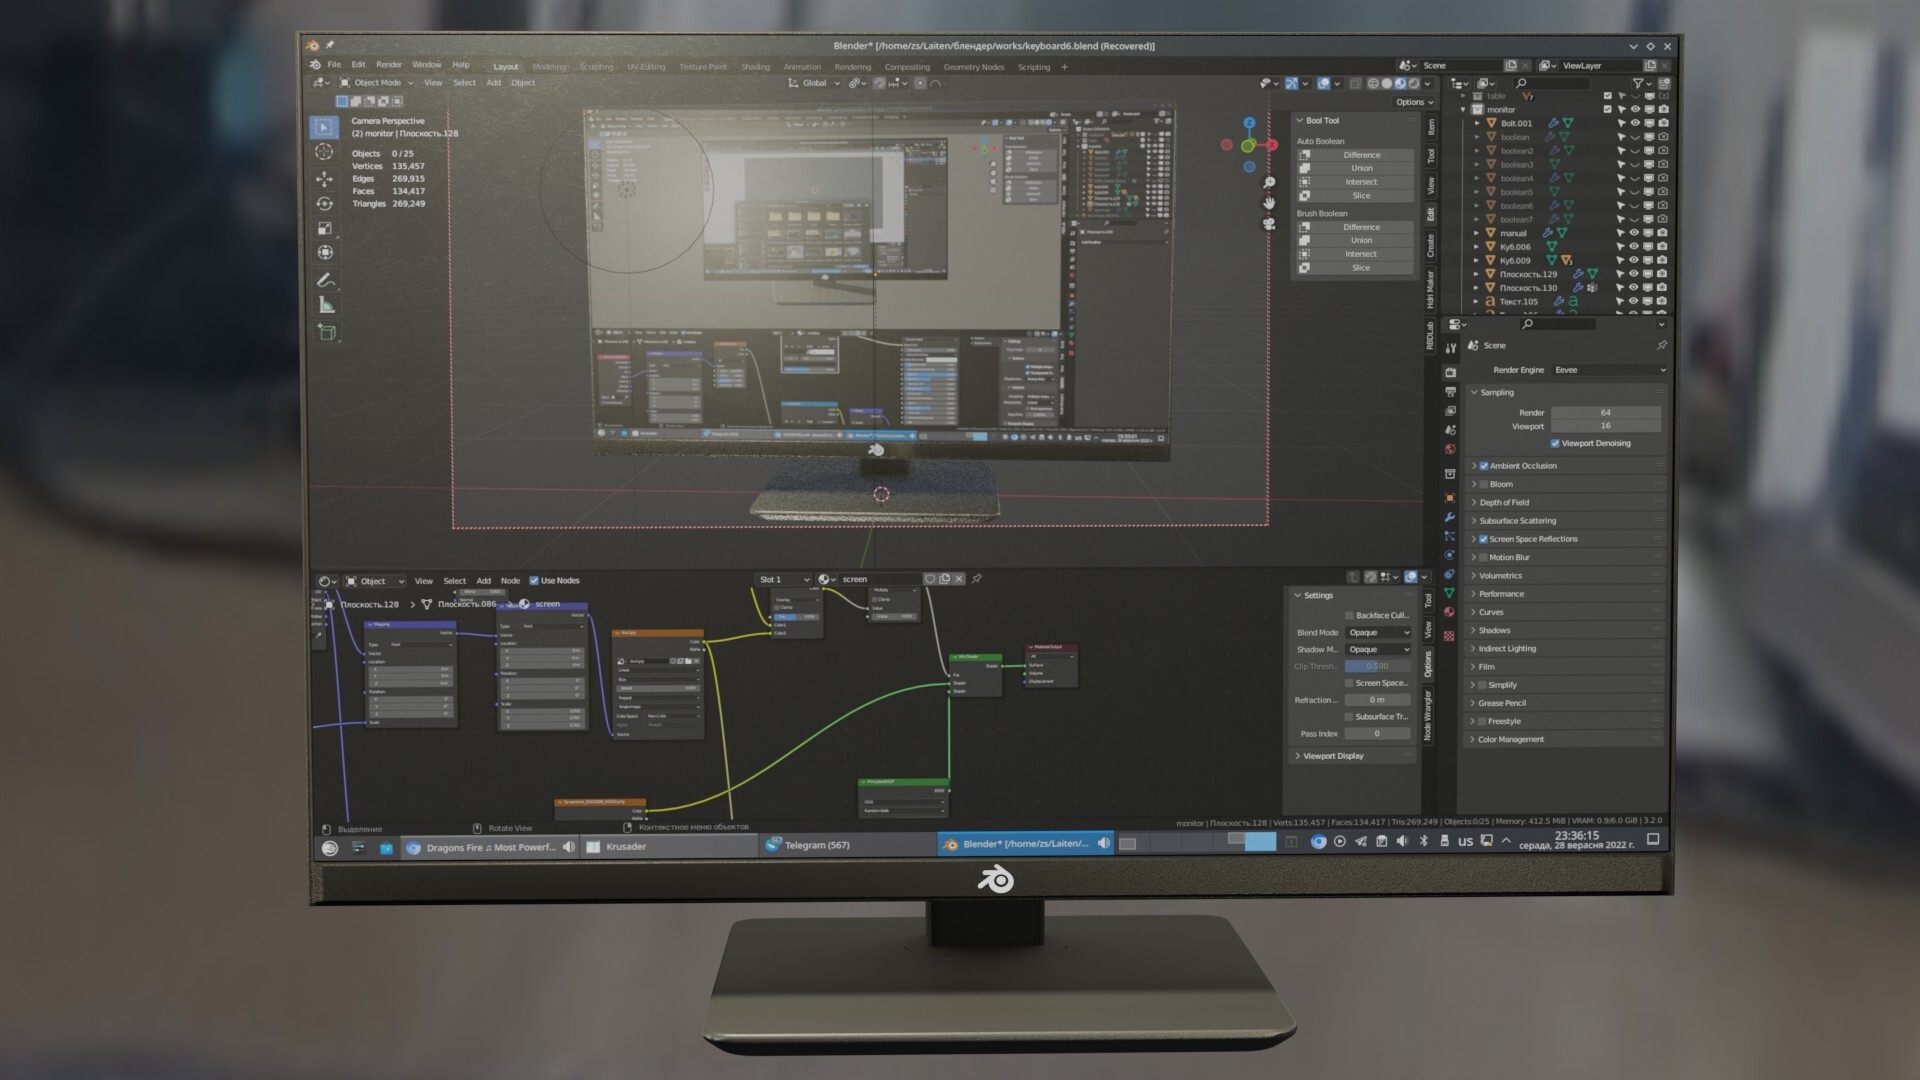The image size is (1920, 1080).
Task: Select the Cursor tool in the 3D viewport toolbar
Action: (x=324, y=152)
